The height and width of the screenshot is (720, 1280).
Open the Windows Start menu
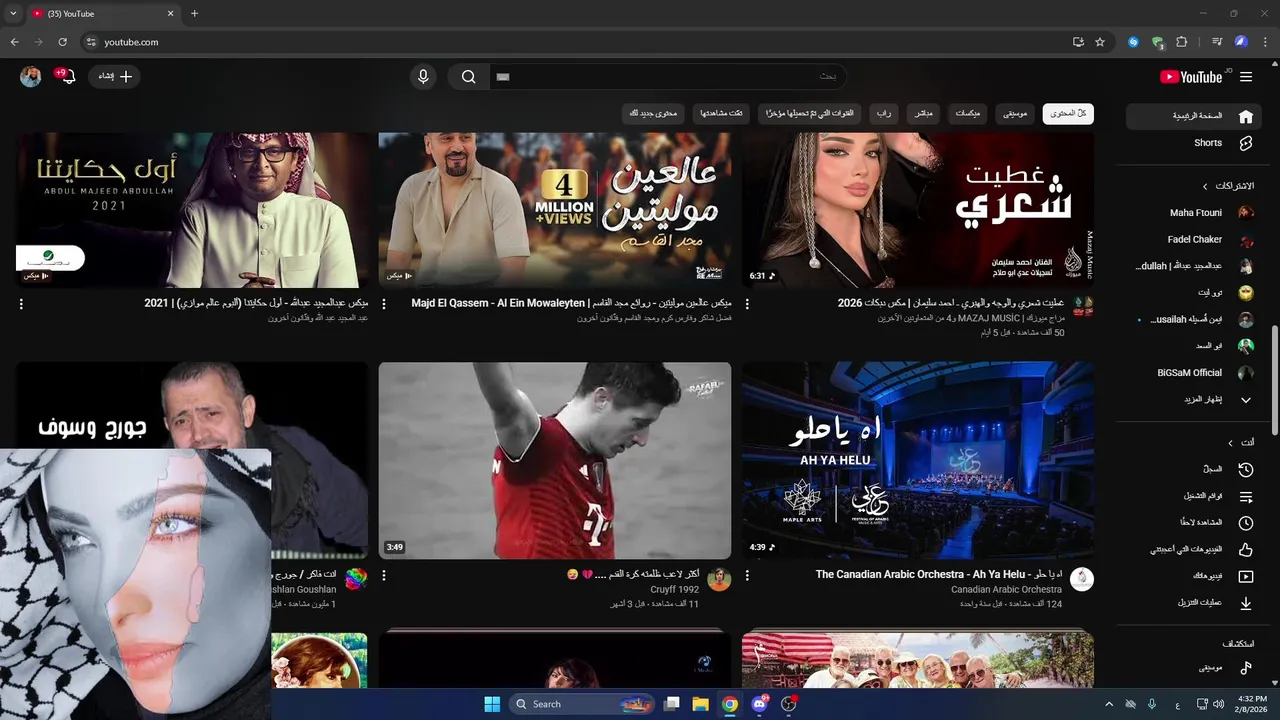(x=492, y=704)
